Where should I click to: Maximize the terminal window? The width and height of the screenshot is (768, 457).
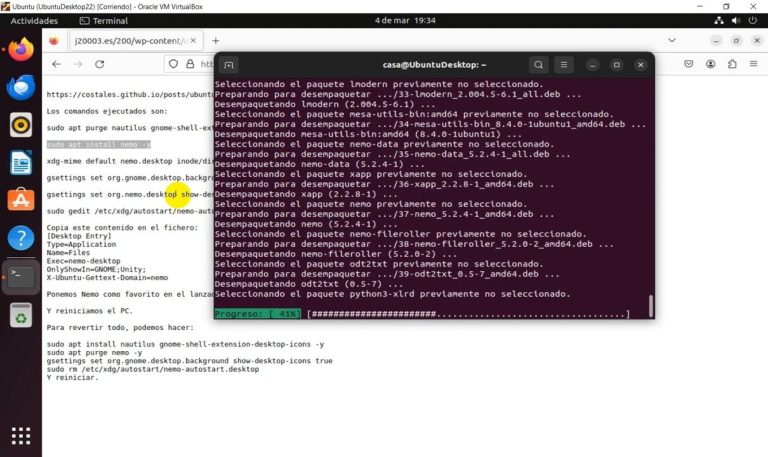point(617,65)
